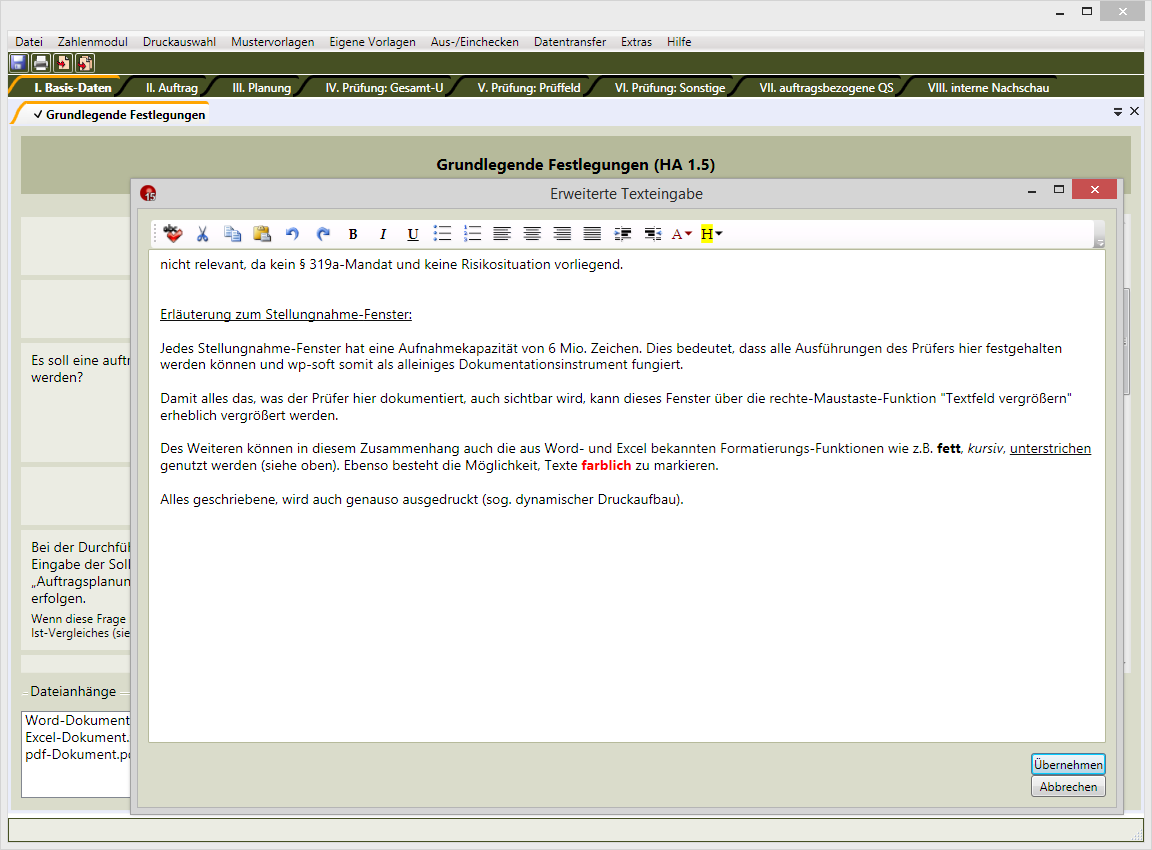
Task: Click the save icon in the main toolbar
Action: click(x=18, y=63)
